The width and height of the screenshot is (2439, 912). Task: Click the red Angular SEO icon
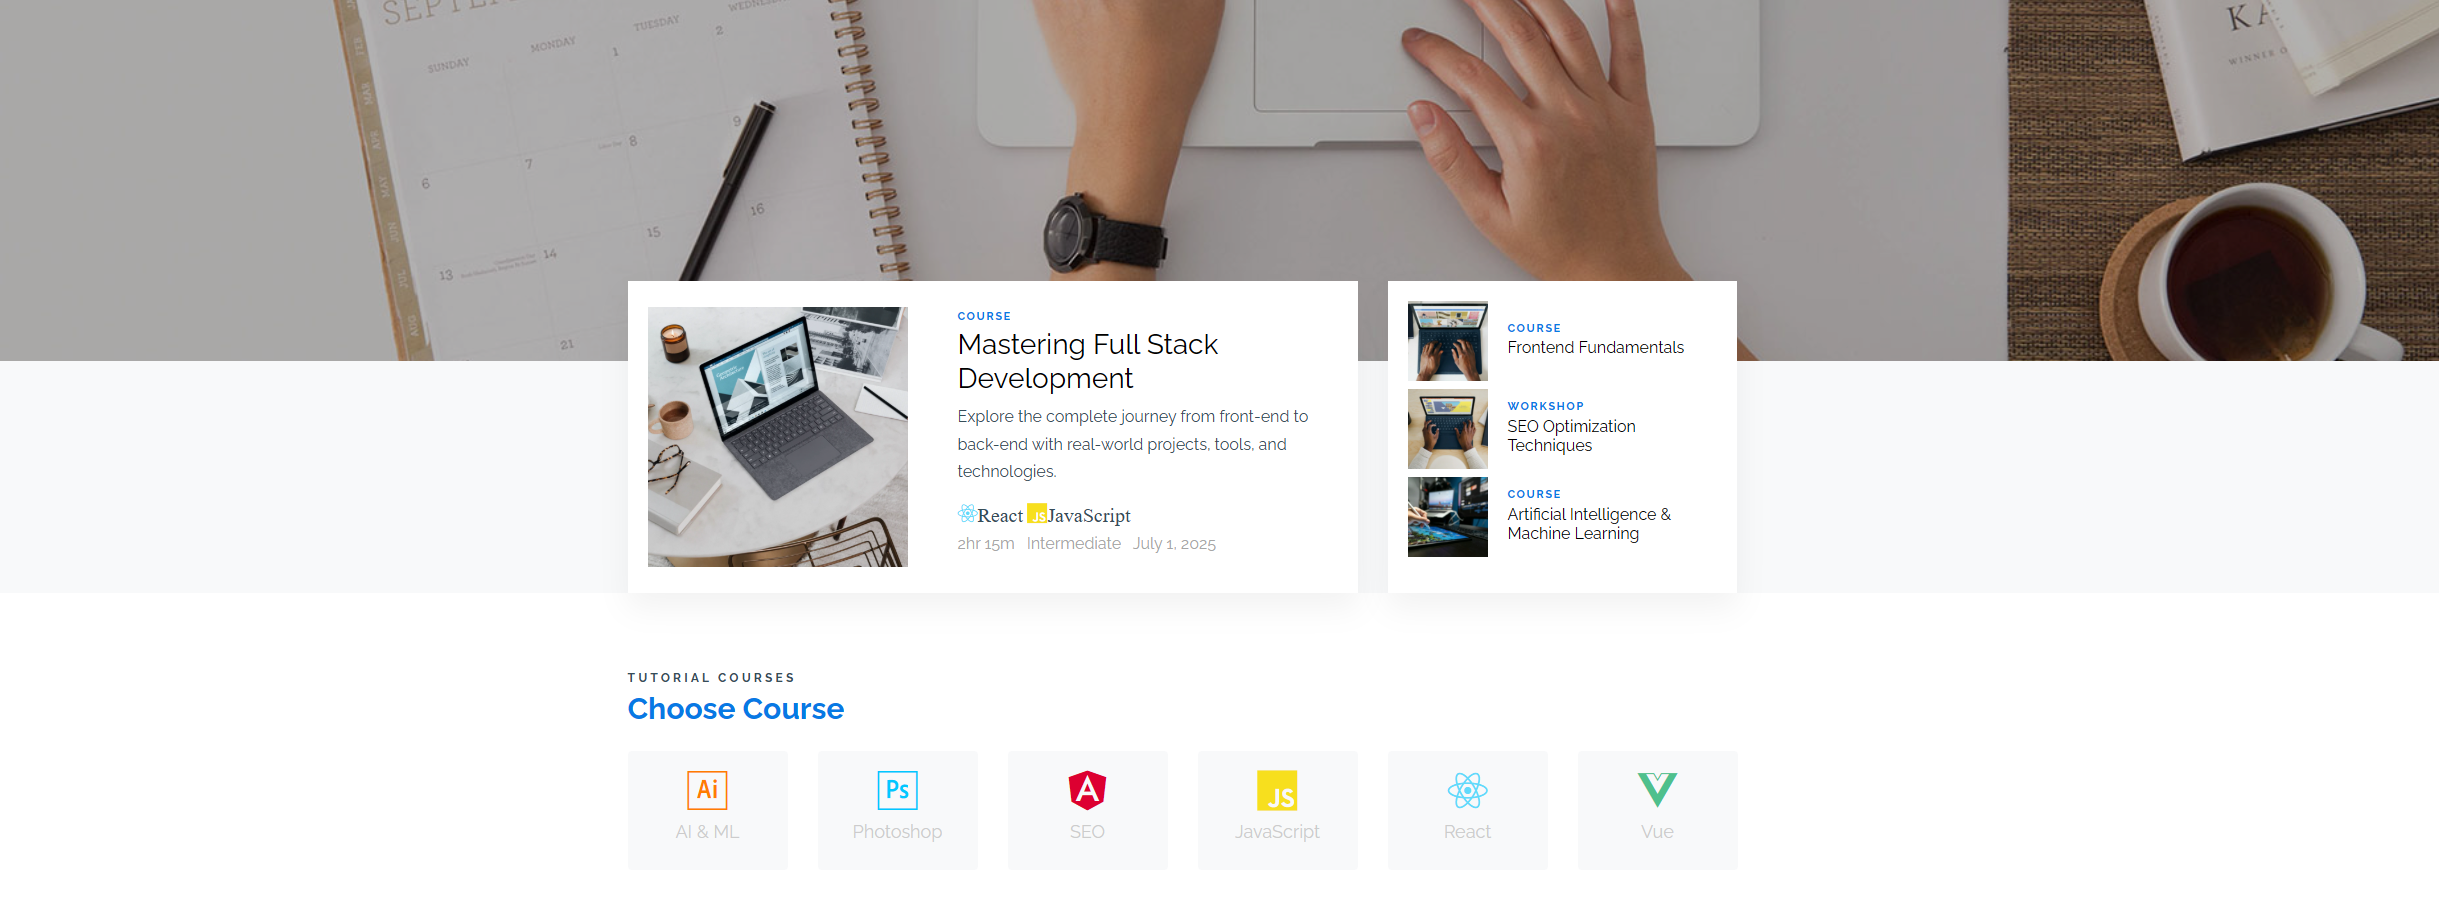pyautogui.click(x=1087, y=790)
